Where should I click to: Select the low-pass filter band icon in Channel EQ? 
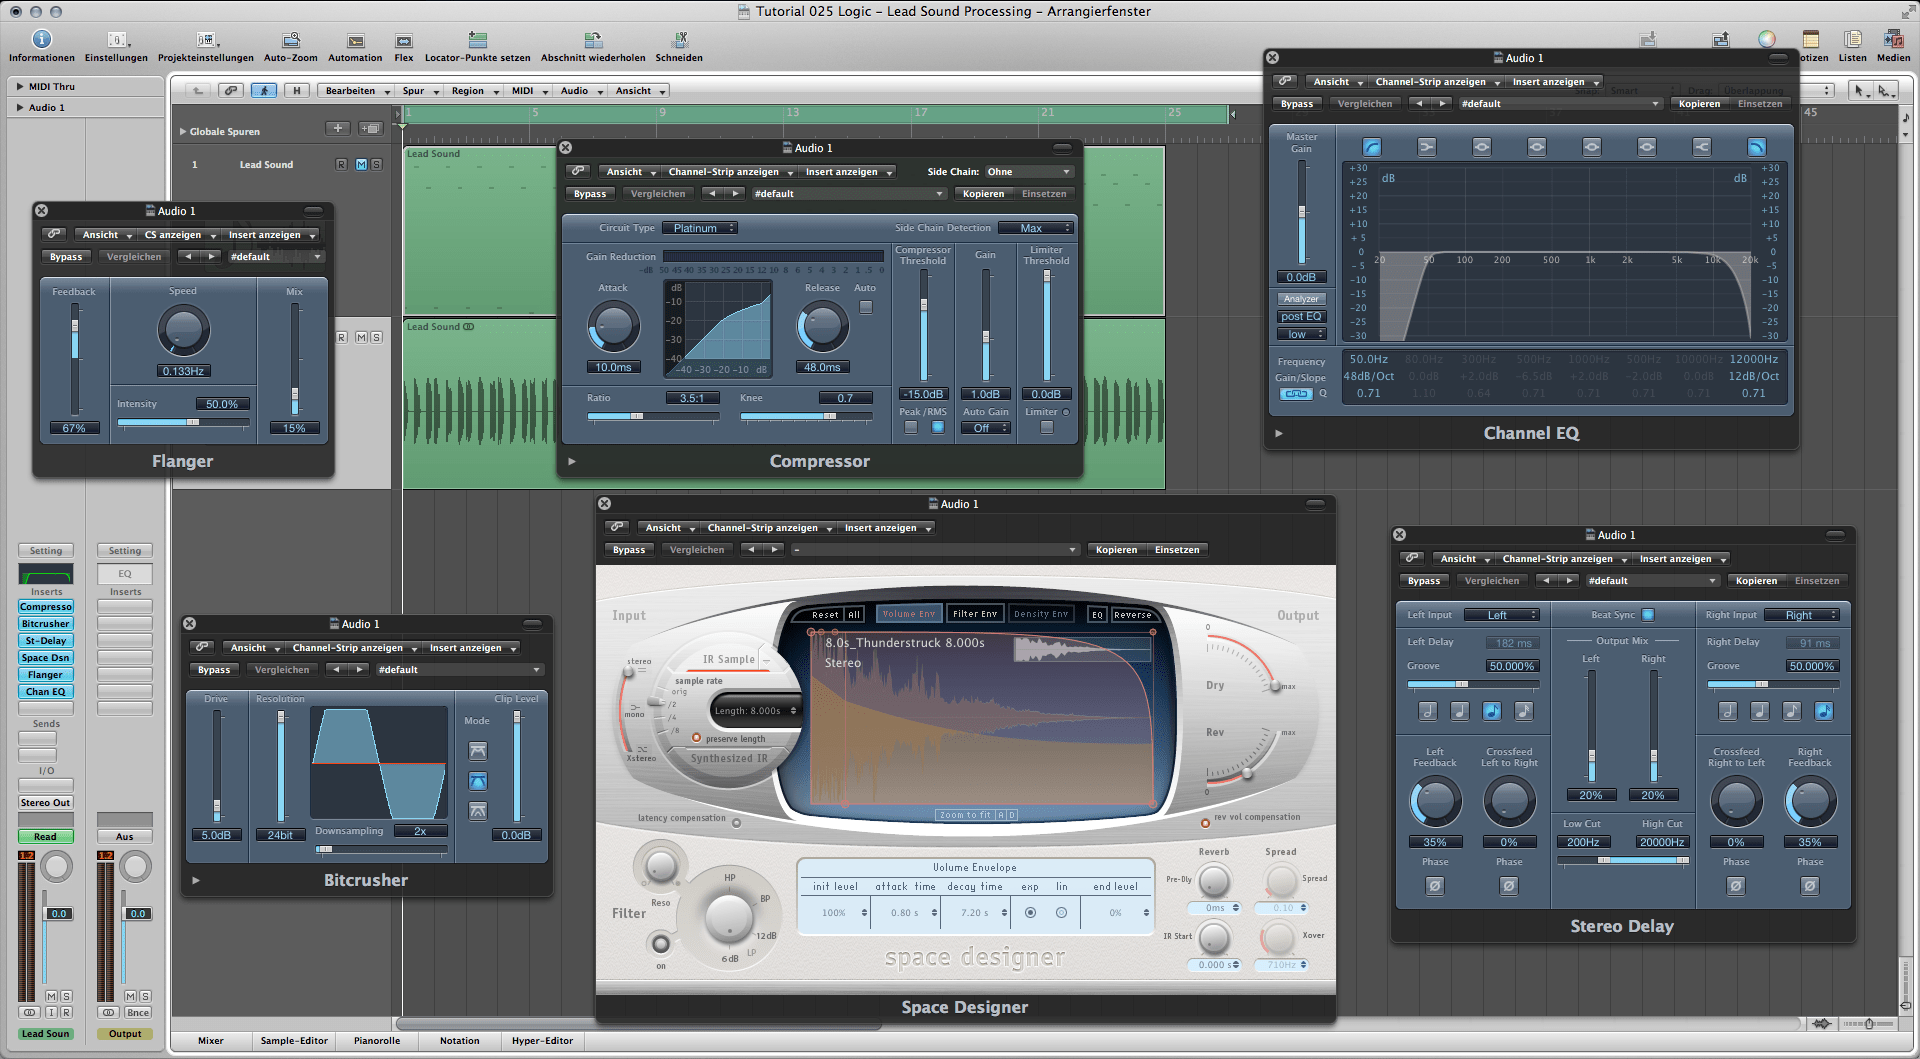coord(1756,147)
